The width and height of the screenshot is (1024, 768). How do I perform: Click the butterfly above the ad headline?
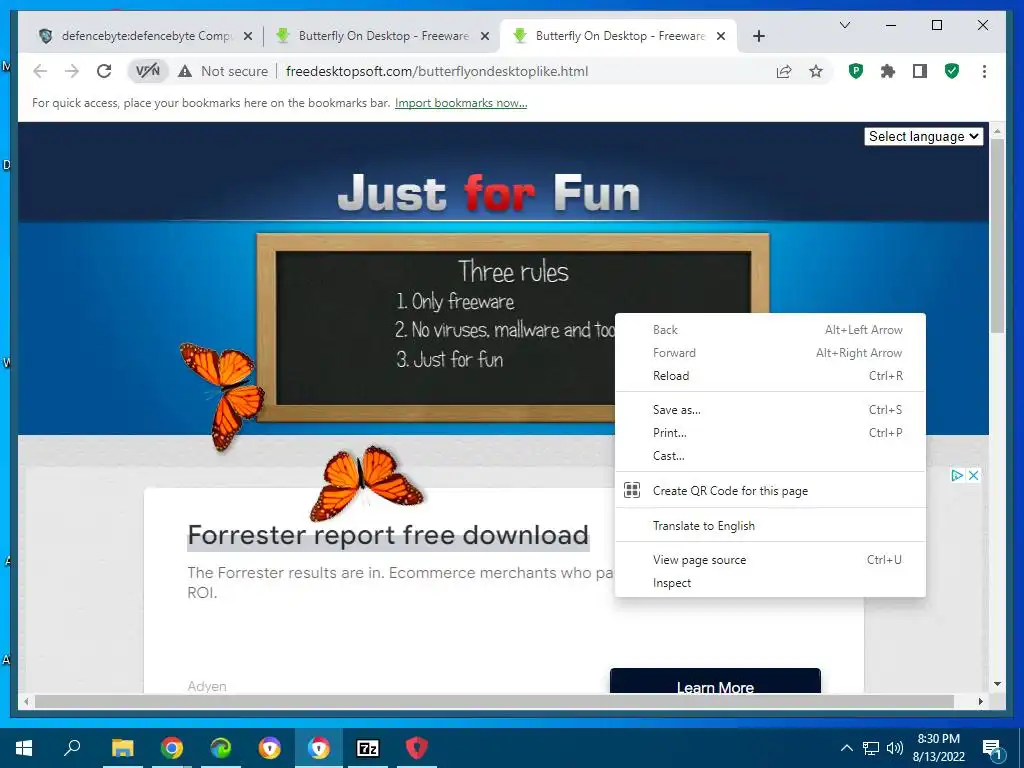(366, 483)
